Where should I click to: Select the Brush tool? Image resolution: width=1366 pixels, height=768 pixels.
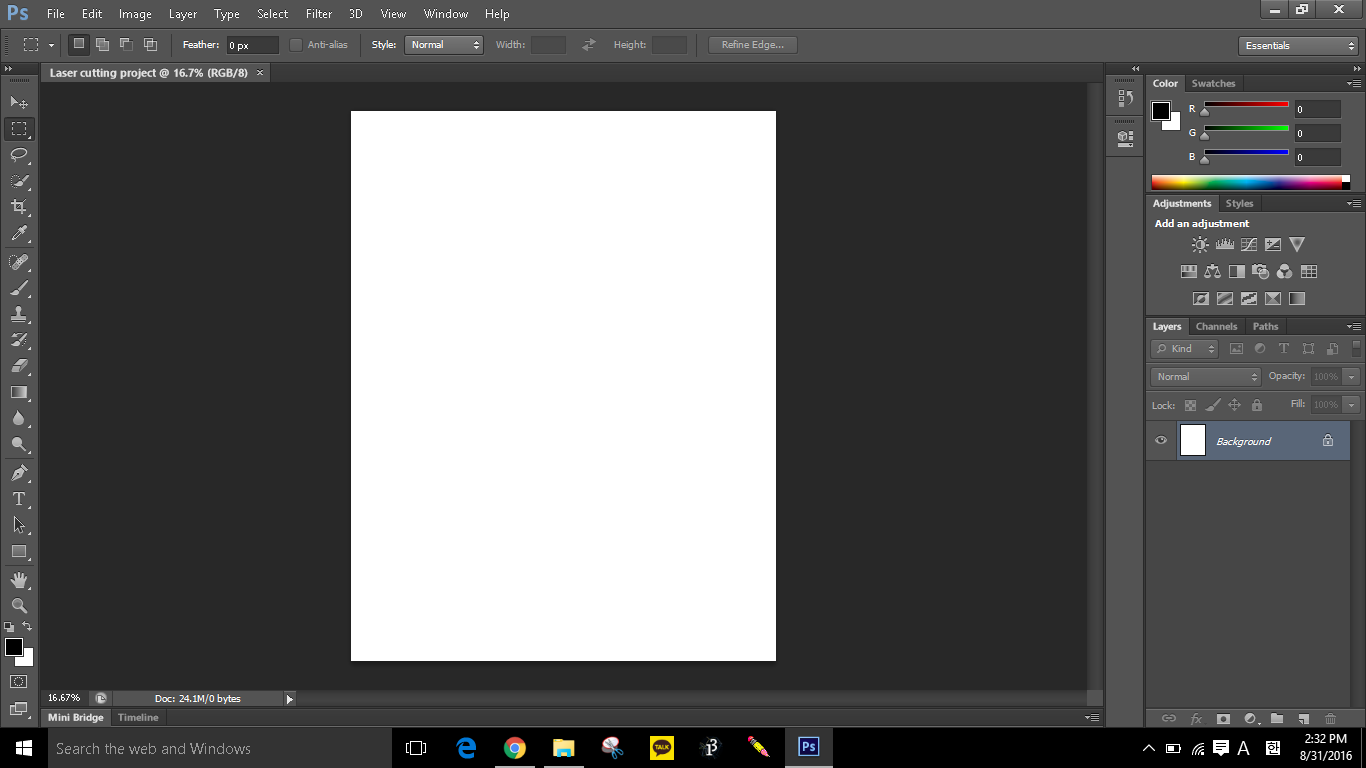pyautogui.click(x=19, y=288)
